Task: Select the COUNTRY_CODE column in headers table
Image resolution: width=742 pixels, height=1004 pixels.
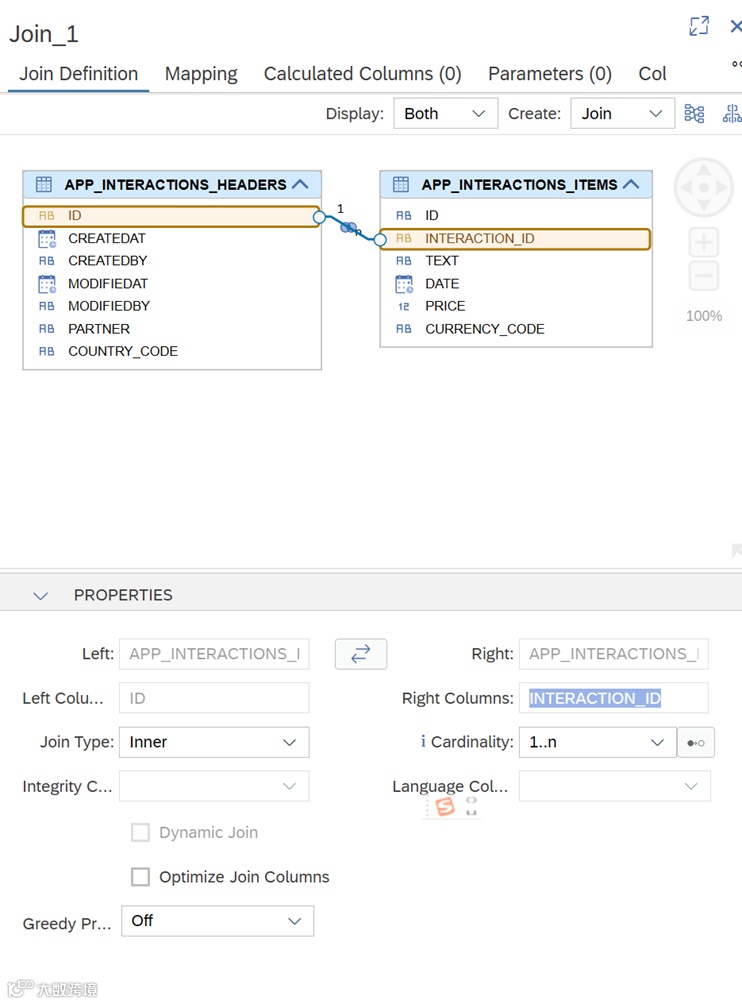Action: (x=122, y=351)
